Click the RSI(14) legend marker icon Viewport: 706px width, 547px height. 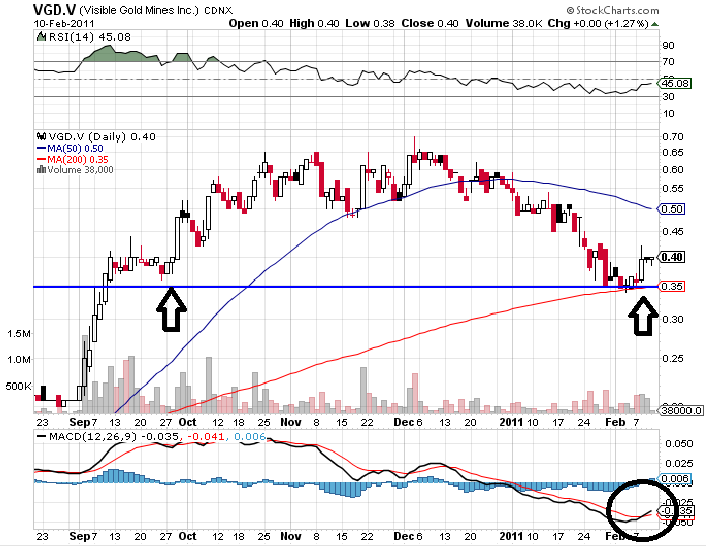pos(39,36)
